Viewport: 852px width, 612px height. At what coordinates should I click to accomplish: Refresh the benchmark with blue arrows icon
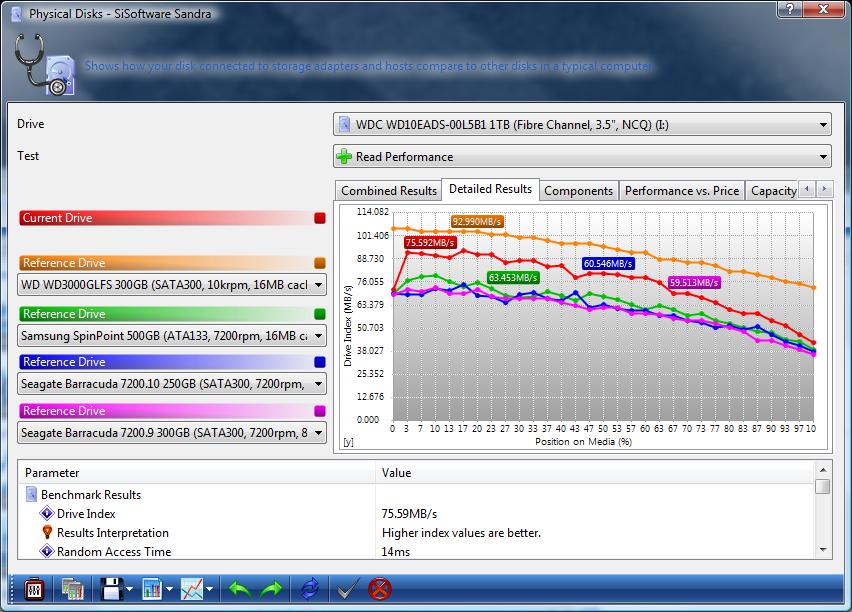pos(310,589)
